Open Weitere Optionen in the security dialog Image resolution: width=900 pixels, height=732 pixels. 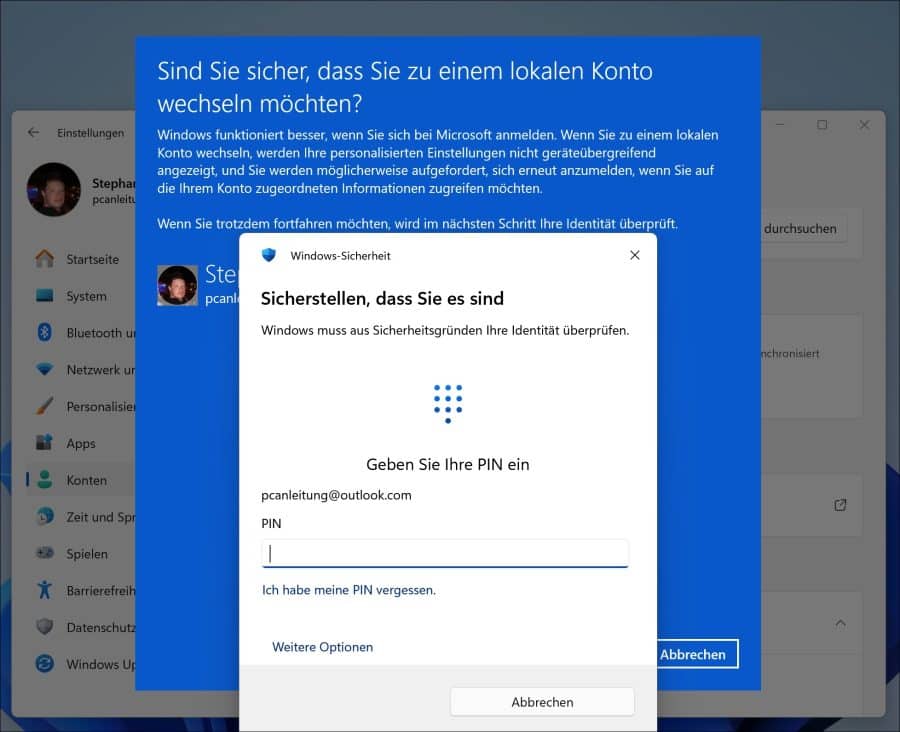pos(322,646)
